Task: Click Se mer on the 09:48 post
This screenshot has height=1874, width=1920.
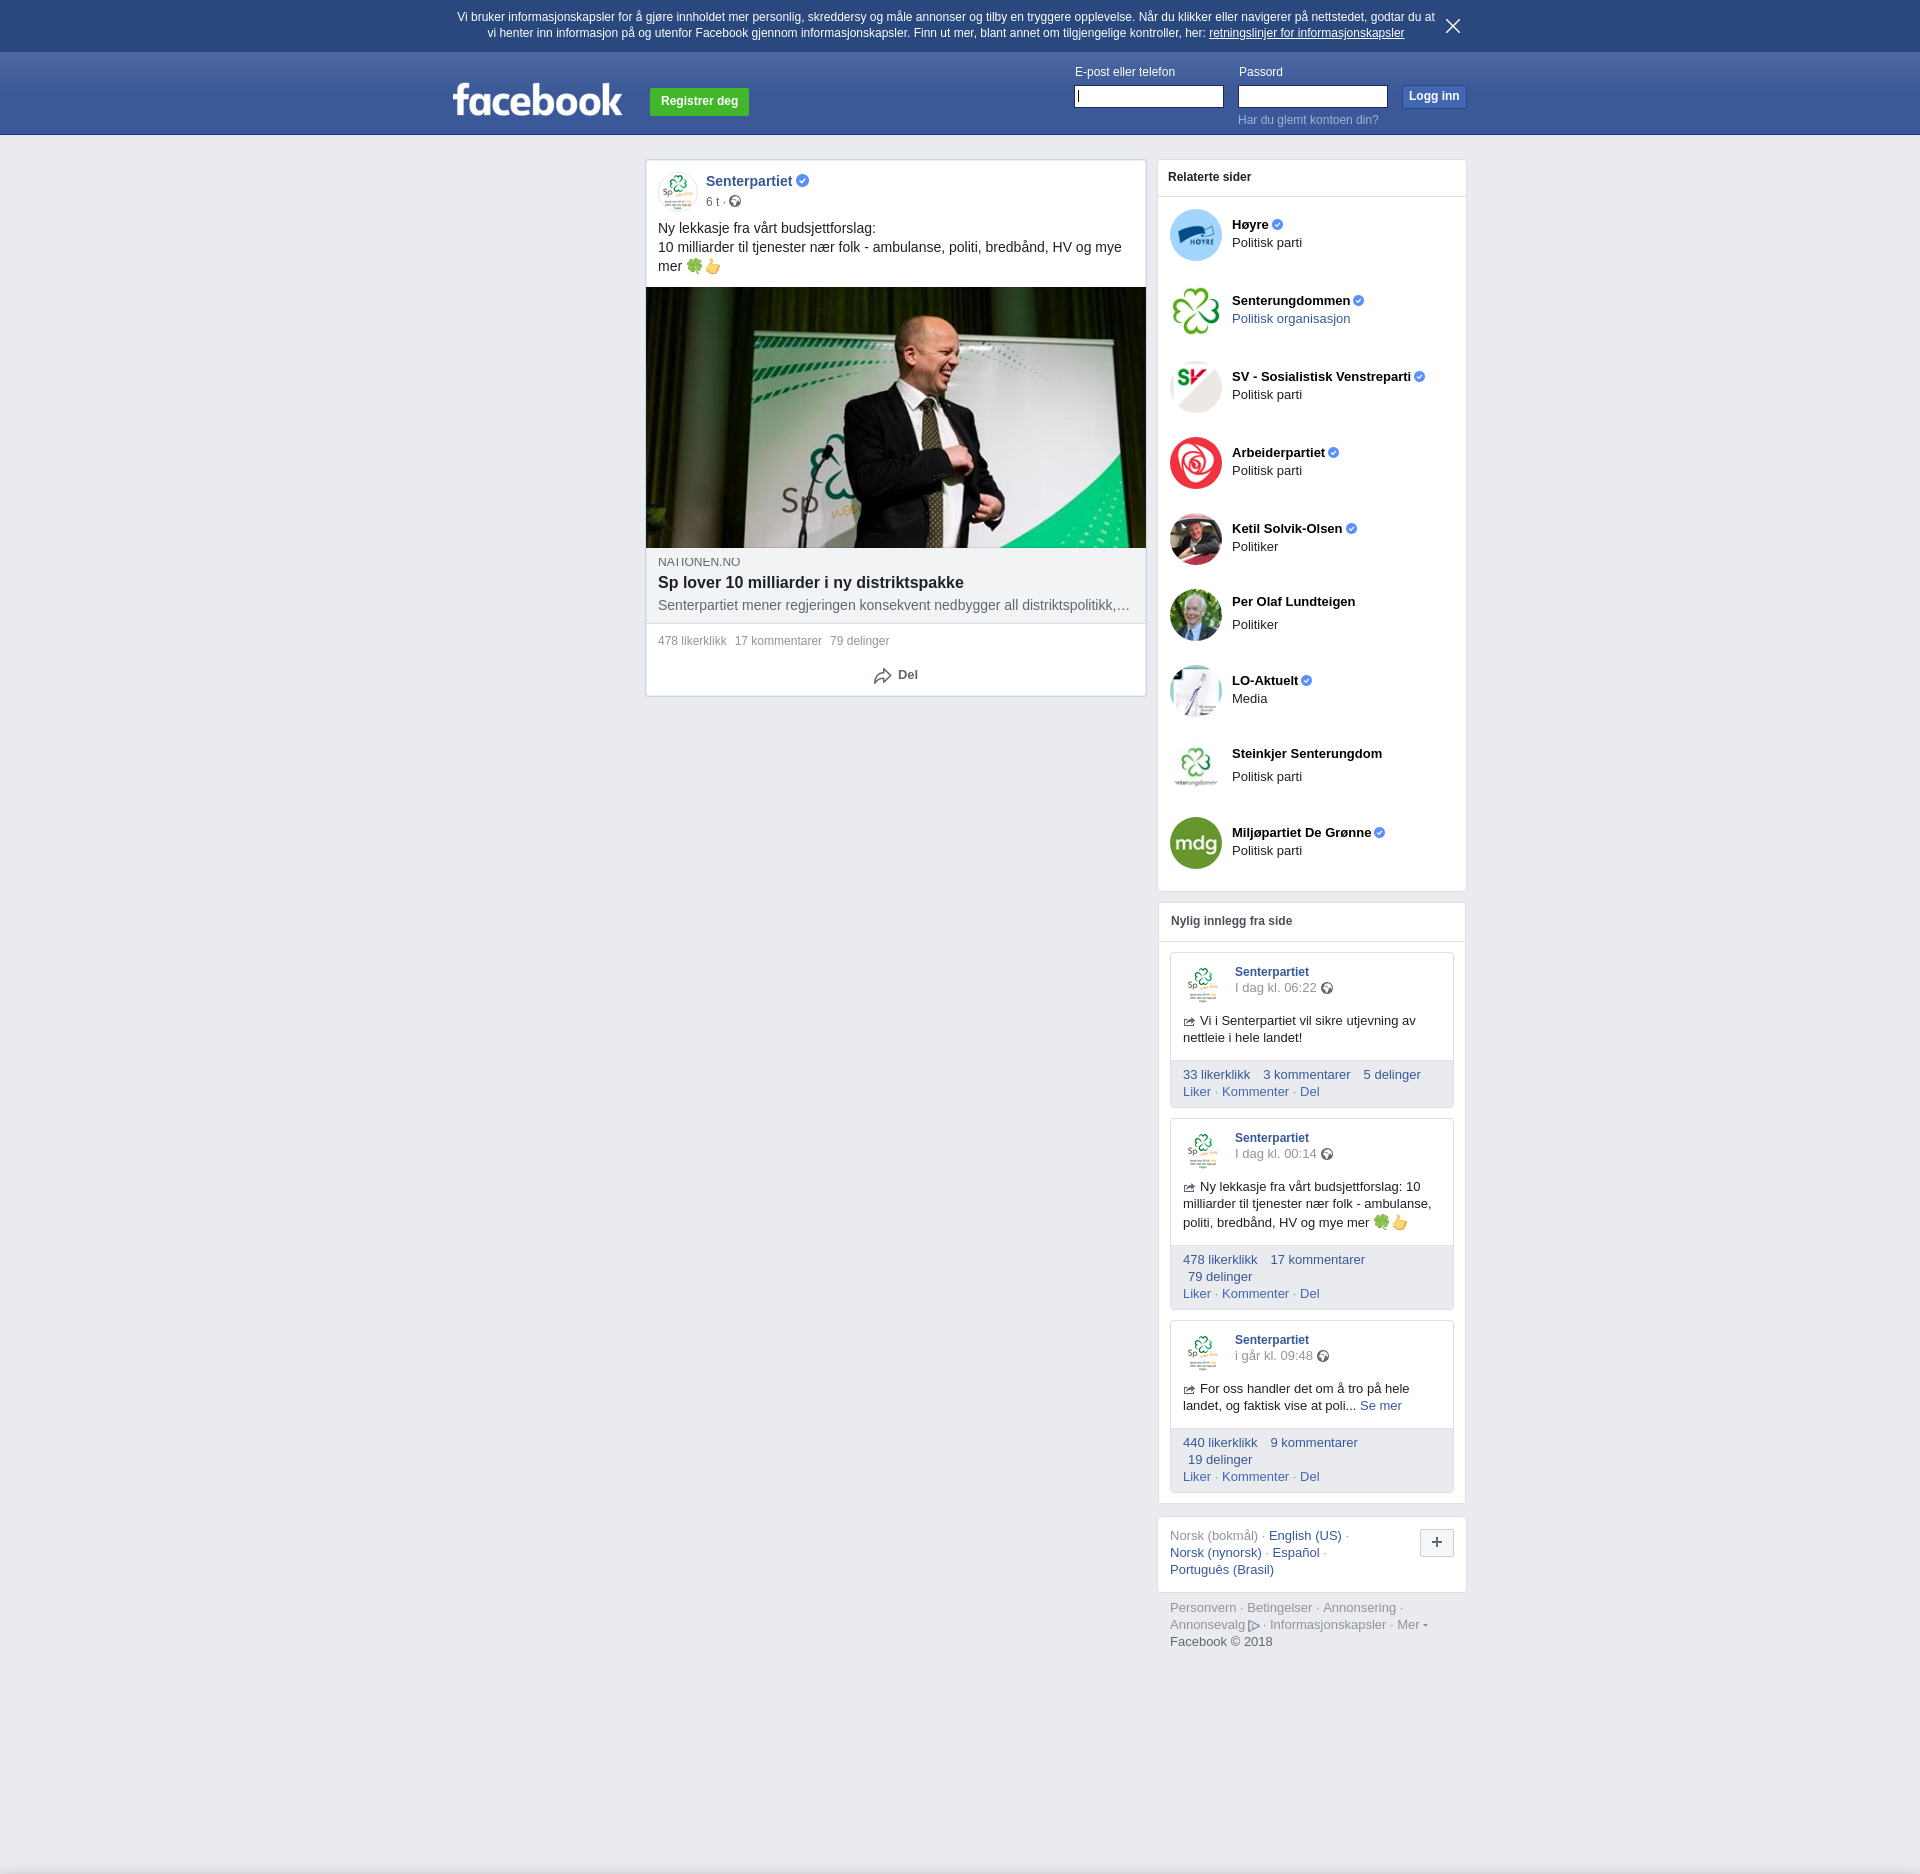Action: 1380,1406
